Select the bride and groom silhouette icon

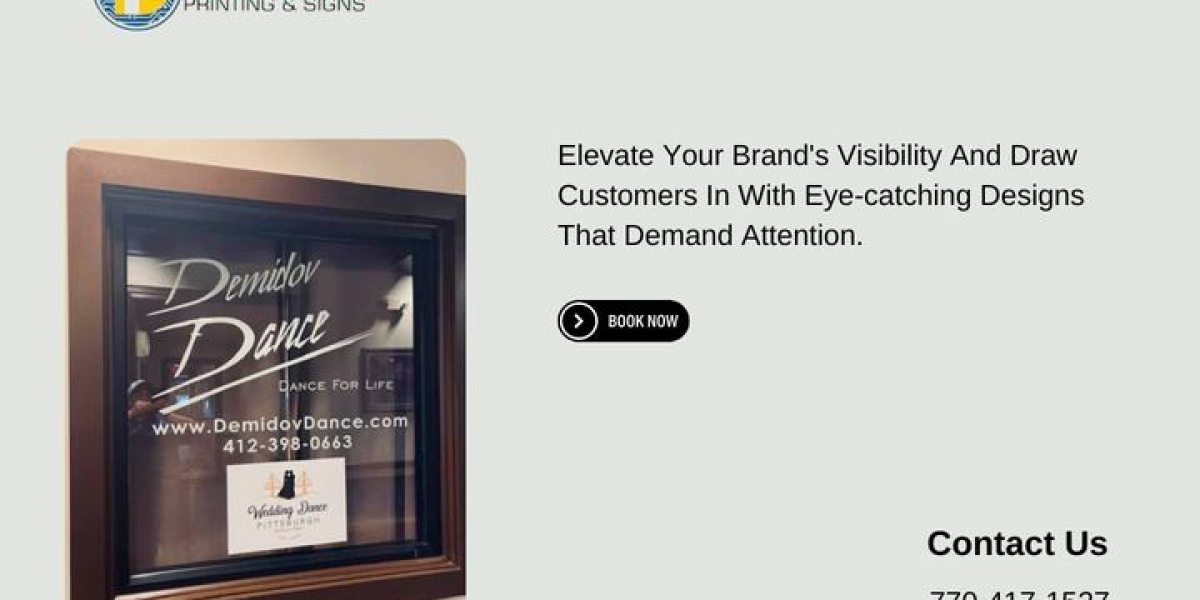(x=286, y=484)
